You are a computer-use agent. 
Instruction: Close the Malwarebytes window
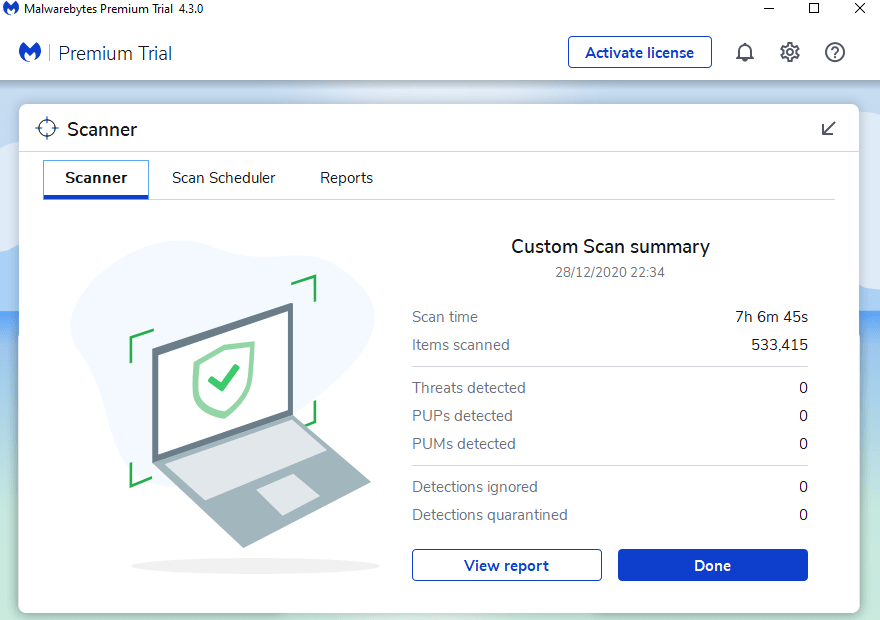pyautogui.click(x=859, y=8)
